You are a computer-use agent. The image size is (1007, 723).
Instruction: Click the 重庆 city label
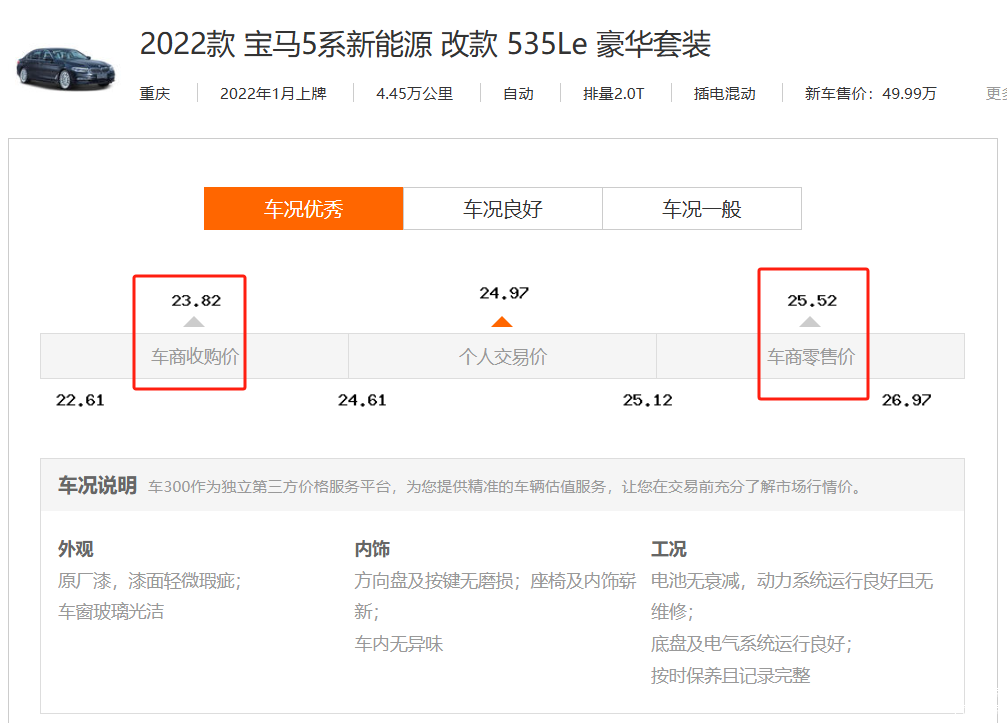[155, 93]
